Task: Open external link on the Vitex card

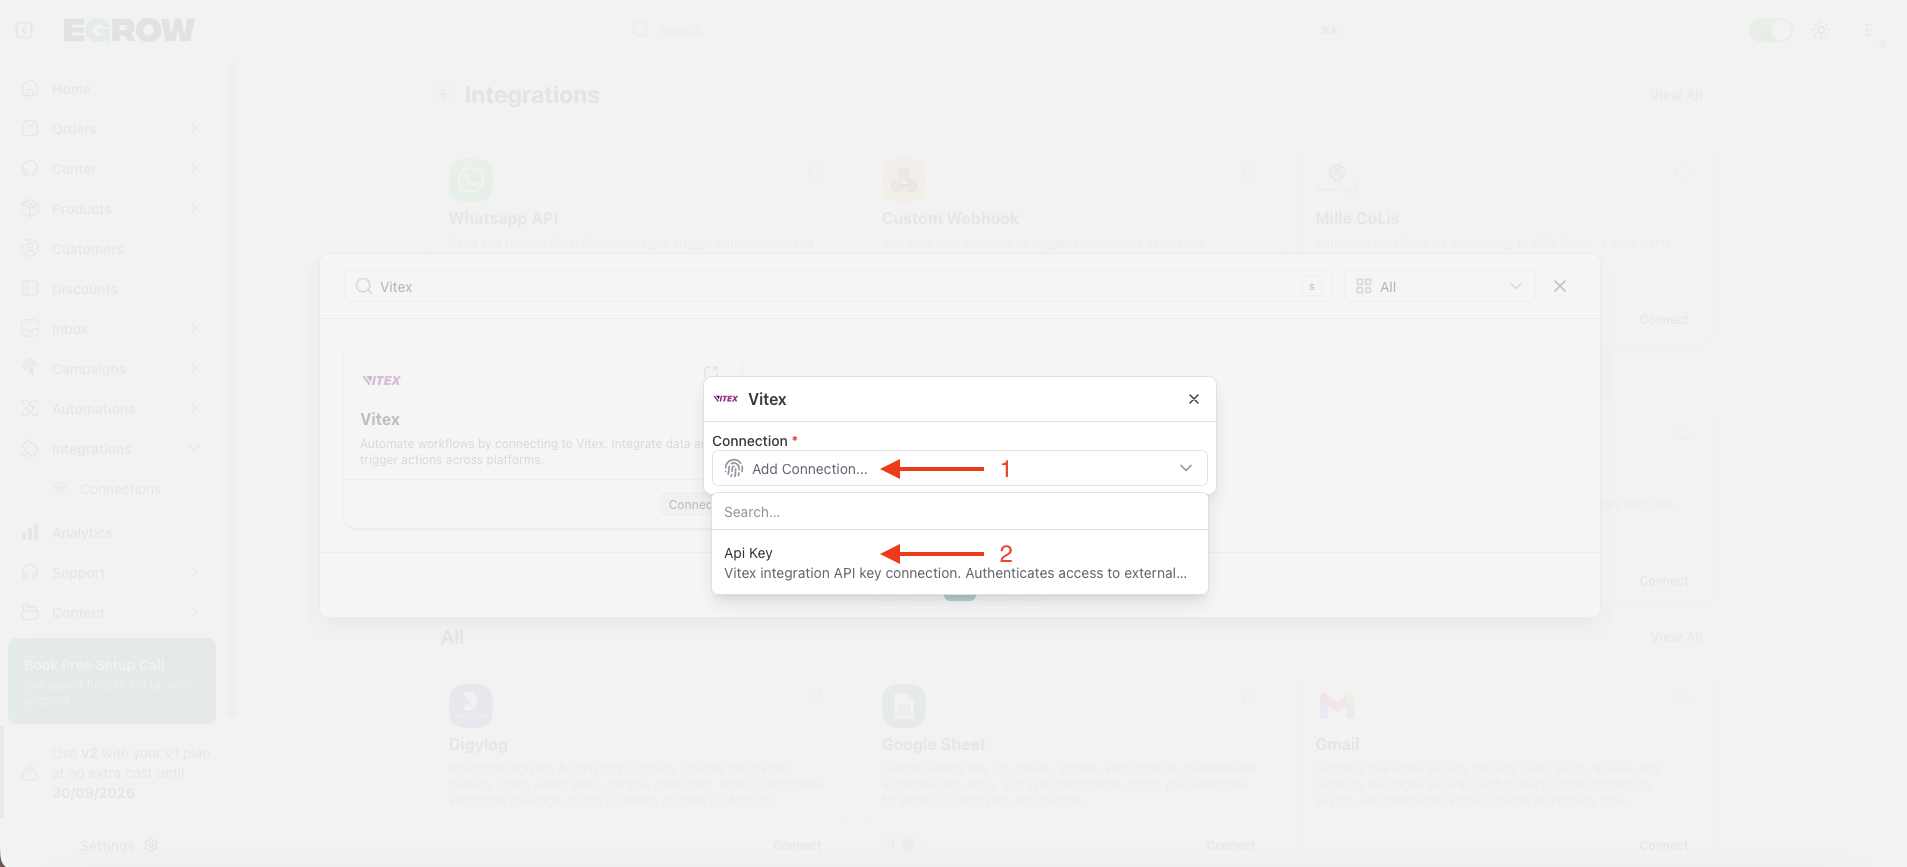Action: (x=711, y=371)
